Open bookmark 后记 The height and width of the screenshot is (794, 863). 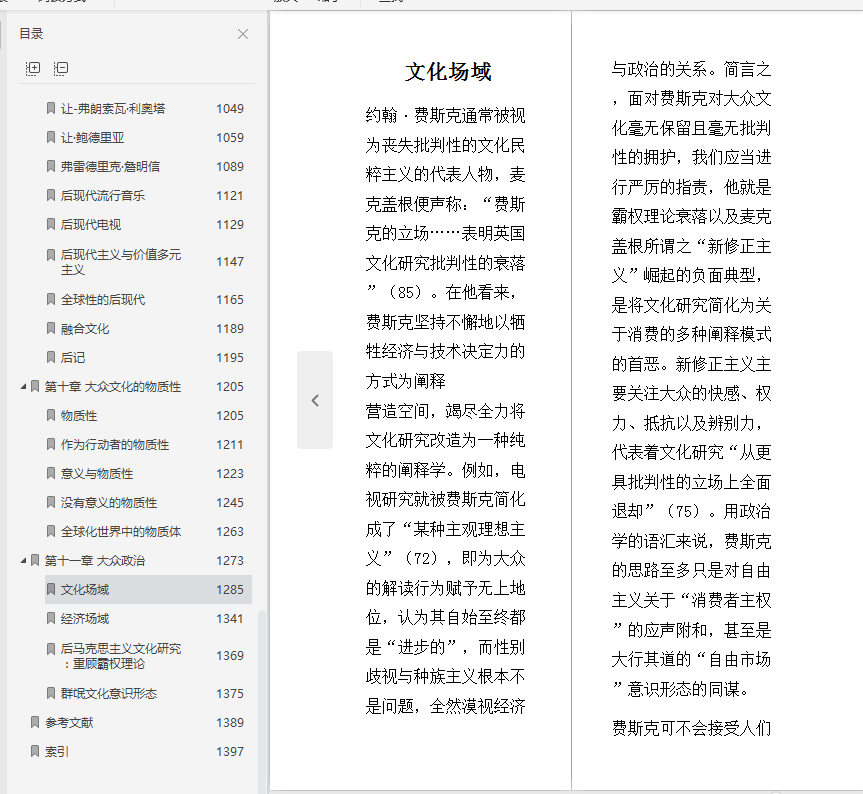click(73, 358)
